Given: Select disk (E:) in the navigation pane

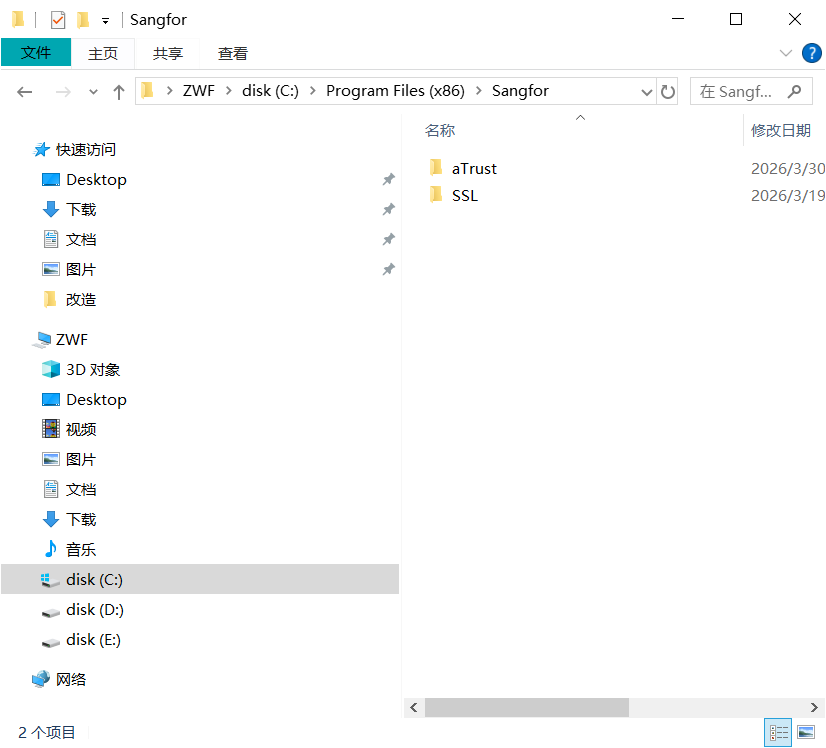Looking at the screenshot, I should [x=93, y=640].
